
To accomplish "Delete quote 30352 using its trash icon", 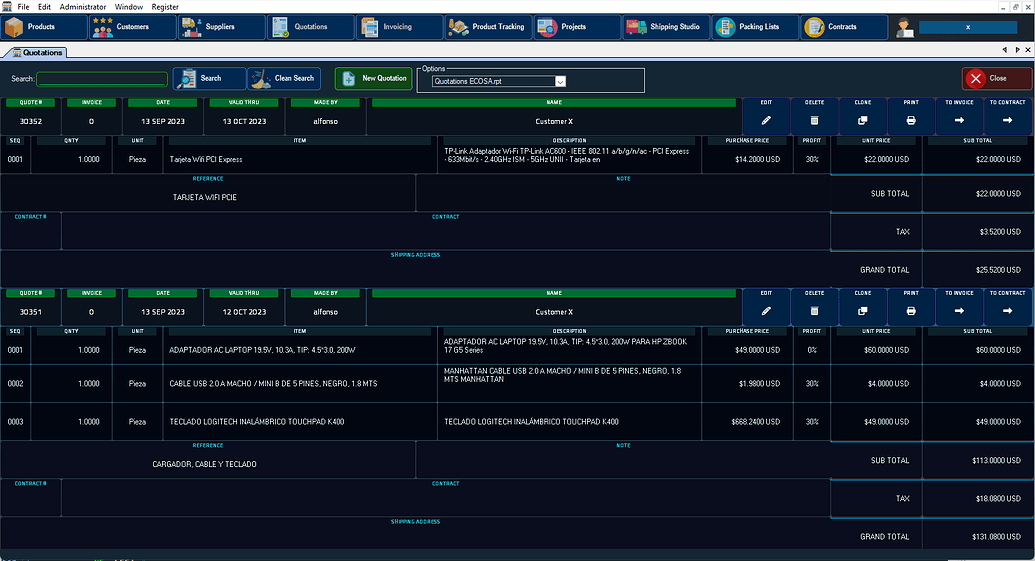I will click(x=814, y=120).
